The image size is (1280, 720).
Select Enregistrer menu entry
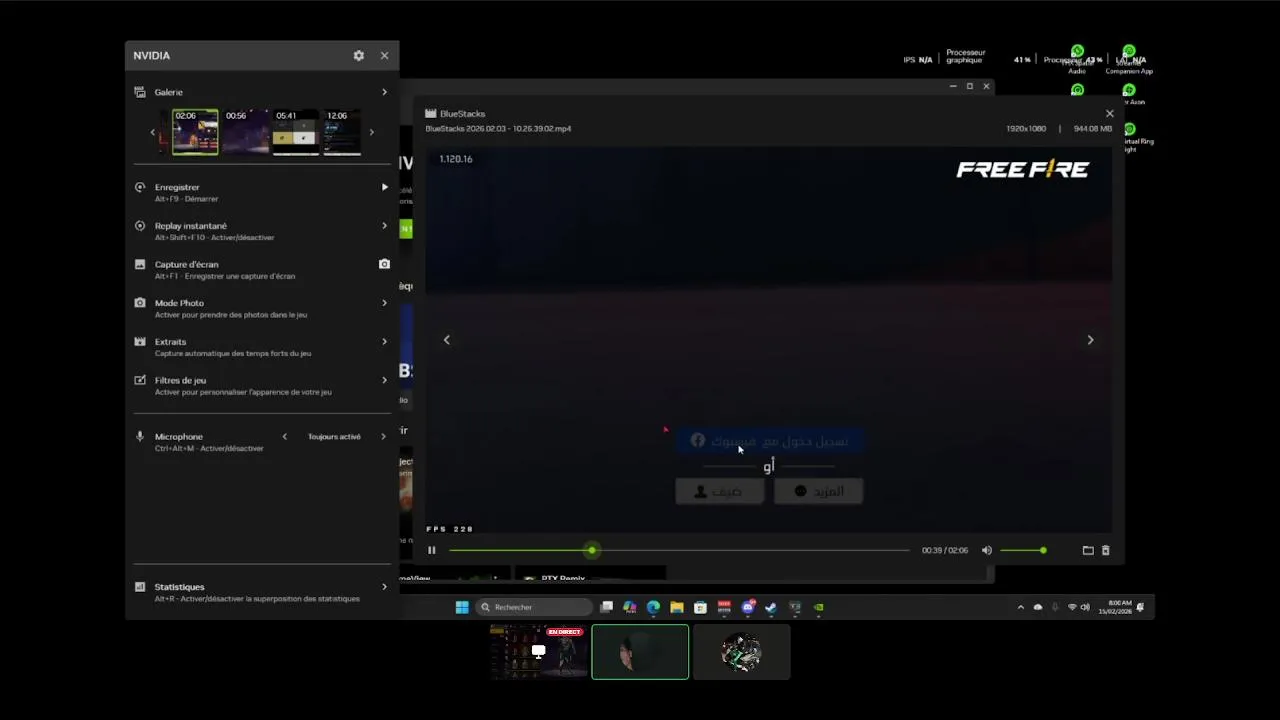(262, 192)
